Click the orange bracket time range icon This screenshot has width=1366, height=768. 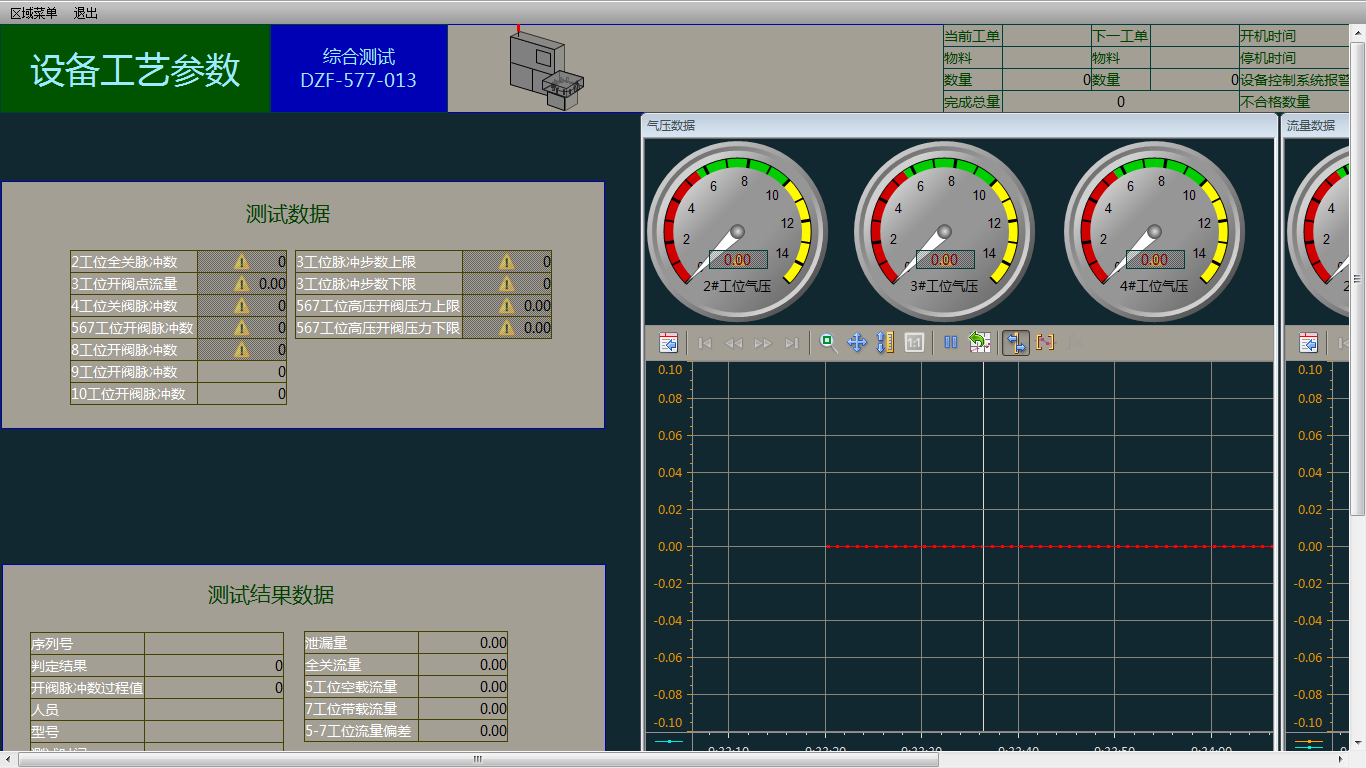click(x=1045, y=343)
